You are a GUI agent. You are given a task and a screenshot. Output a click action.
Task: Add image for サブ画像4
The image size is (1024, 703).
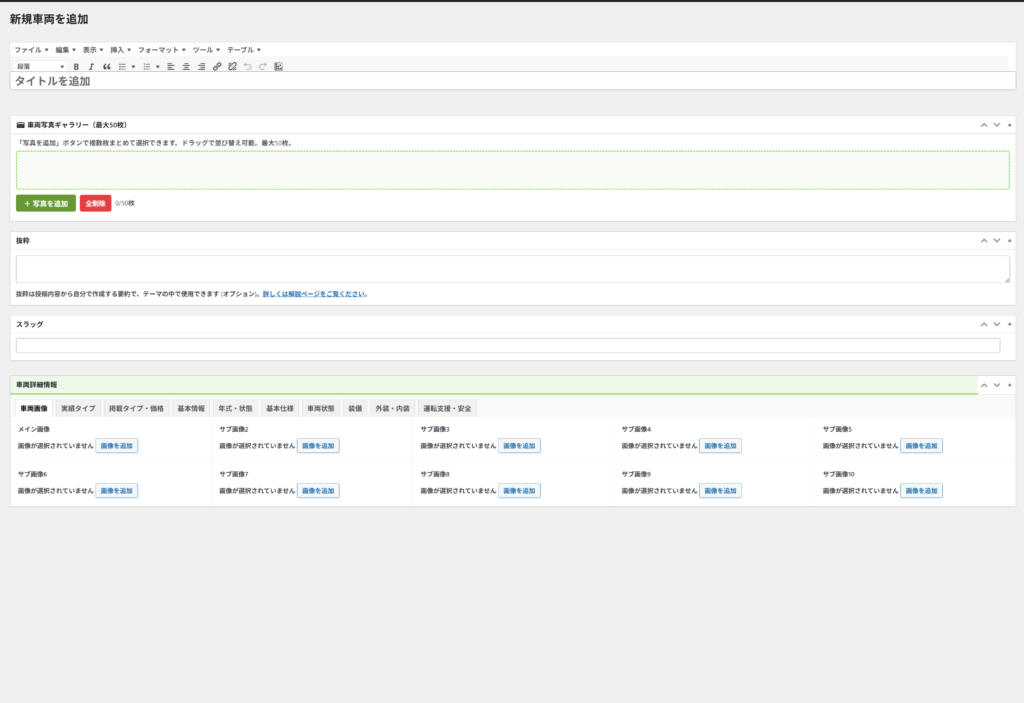[x=720, y=446]
